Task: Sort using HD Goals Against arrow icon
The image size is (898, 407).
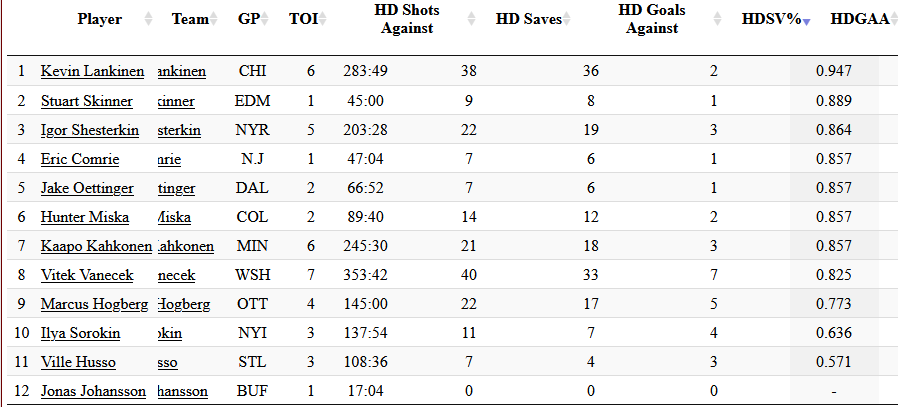Action: pyautogui.click(x=717, y=19)
